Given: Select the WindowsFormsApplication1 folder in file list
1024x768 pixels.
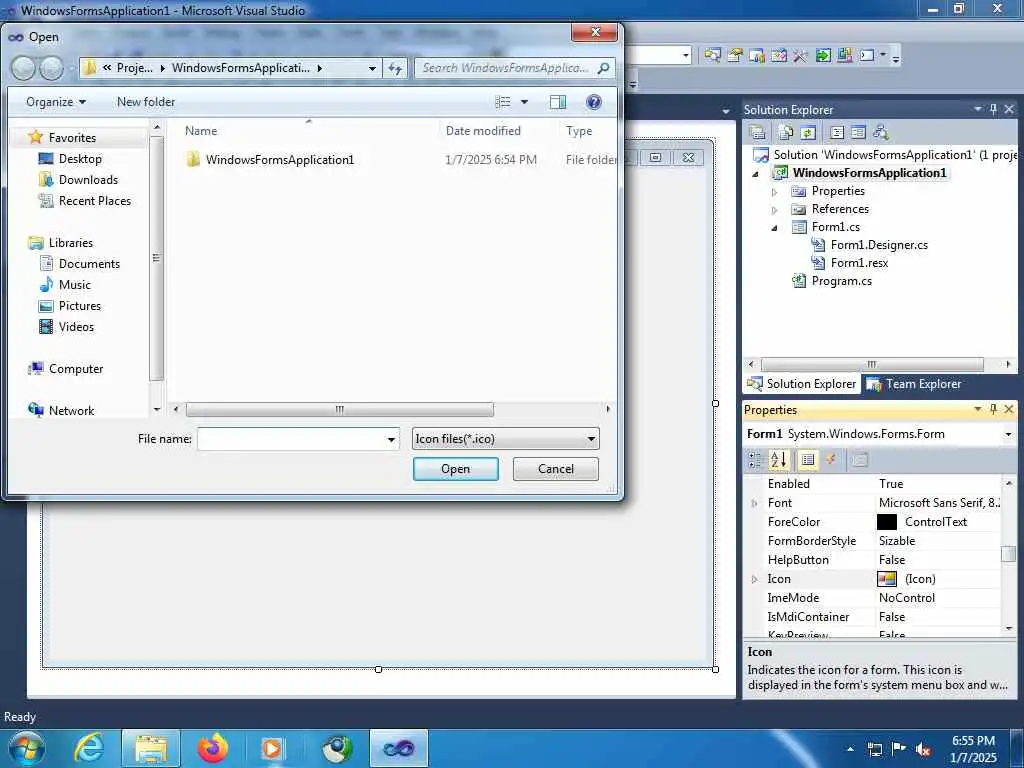Looking at the screenshot, I should [280, 159].
